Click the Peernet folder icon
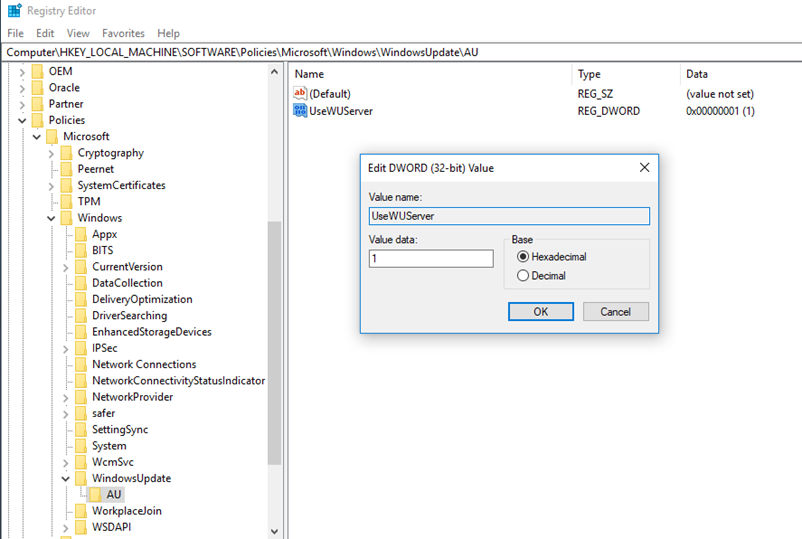The width and height of the screenshot is (802, 539). [66, 169]
